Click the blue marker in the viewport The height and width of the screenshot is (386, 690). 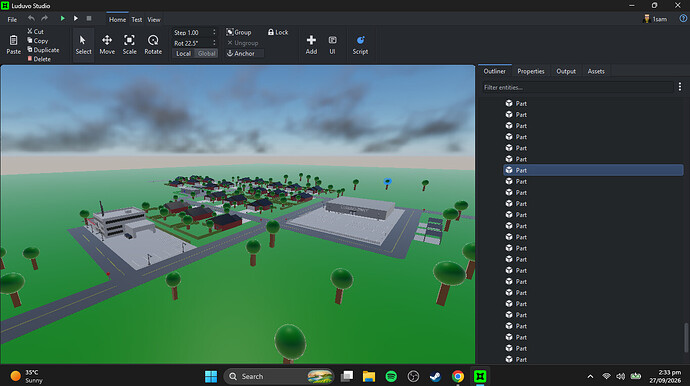[x=387, y=181]
